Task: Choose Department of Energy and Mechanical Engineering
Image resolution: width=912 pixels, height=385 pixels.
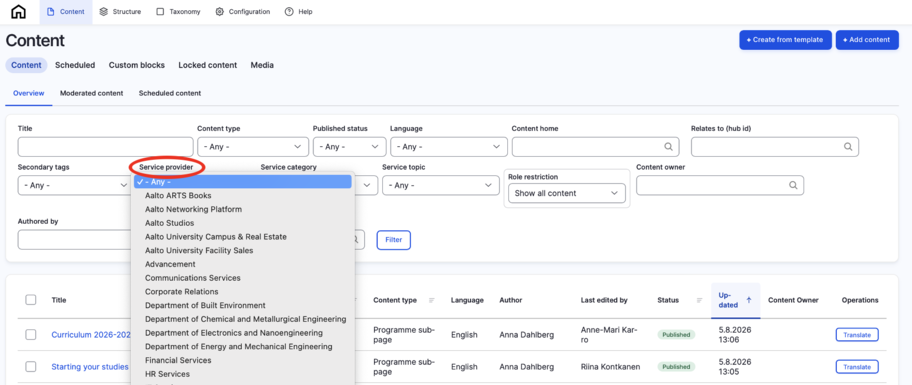Action: coord(238,347)
